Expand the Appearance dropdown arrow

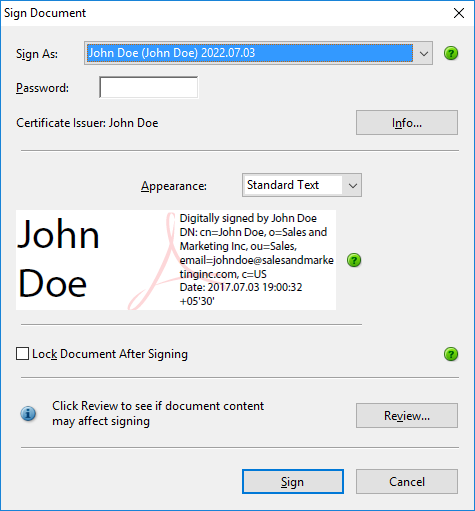click(x=352, y=185)
